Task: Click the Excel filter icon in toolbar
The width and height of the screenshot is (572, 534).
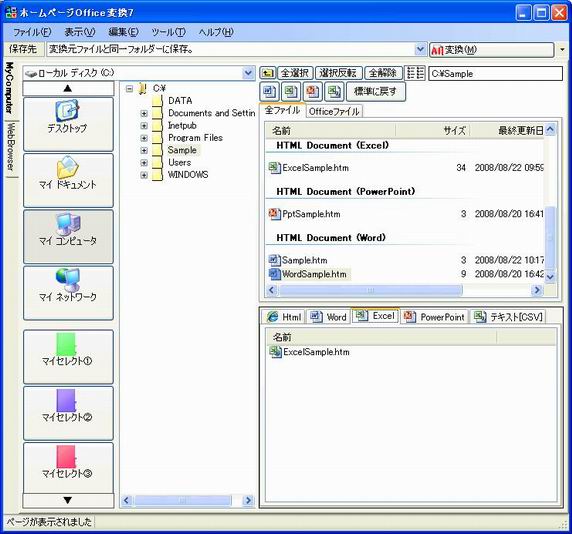Action: coord(291,91)
